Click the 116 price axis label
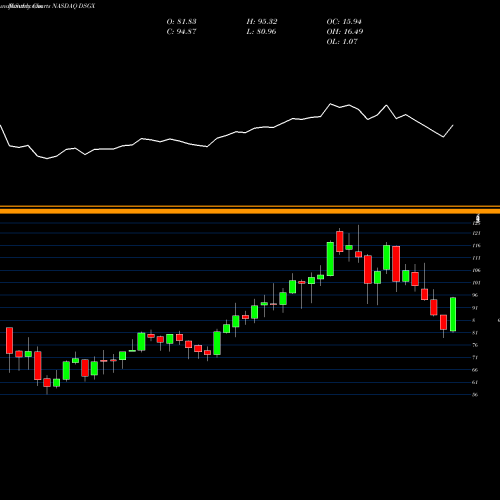 click(x=476, y=245)
